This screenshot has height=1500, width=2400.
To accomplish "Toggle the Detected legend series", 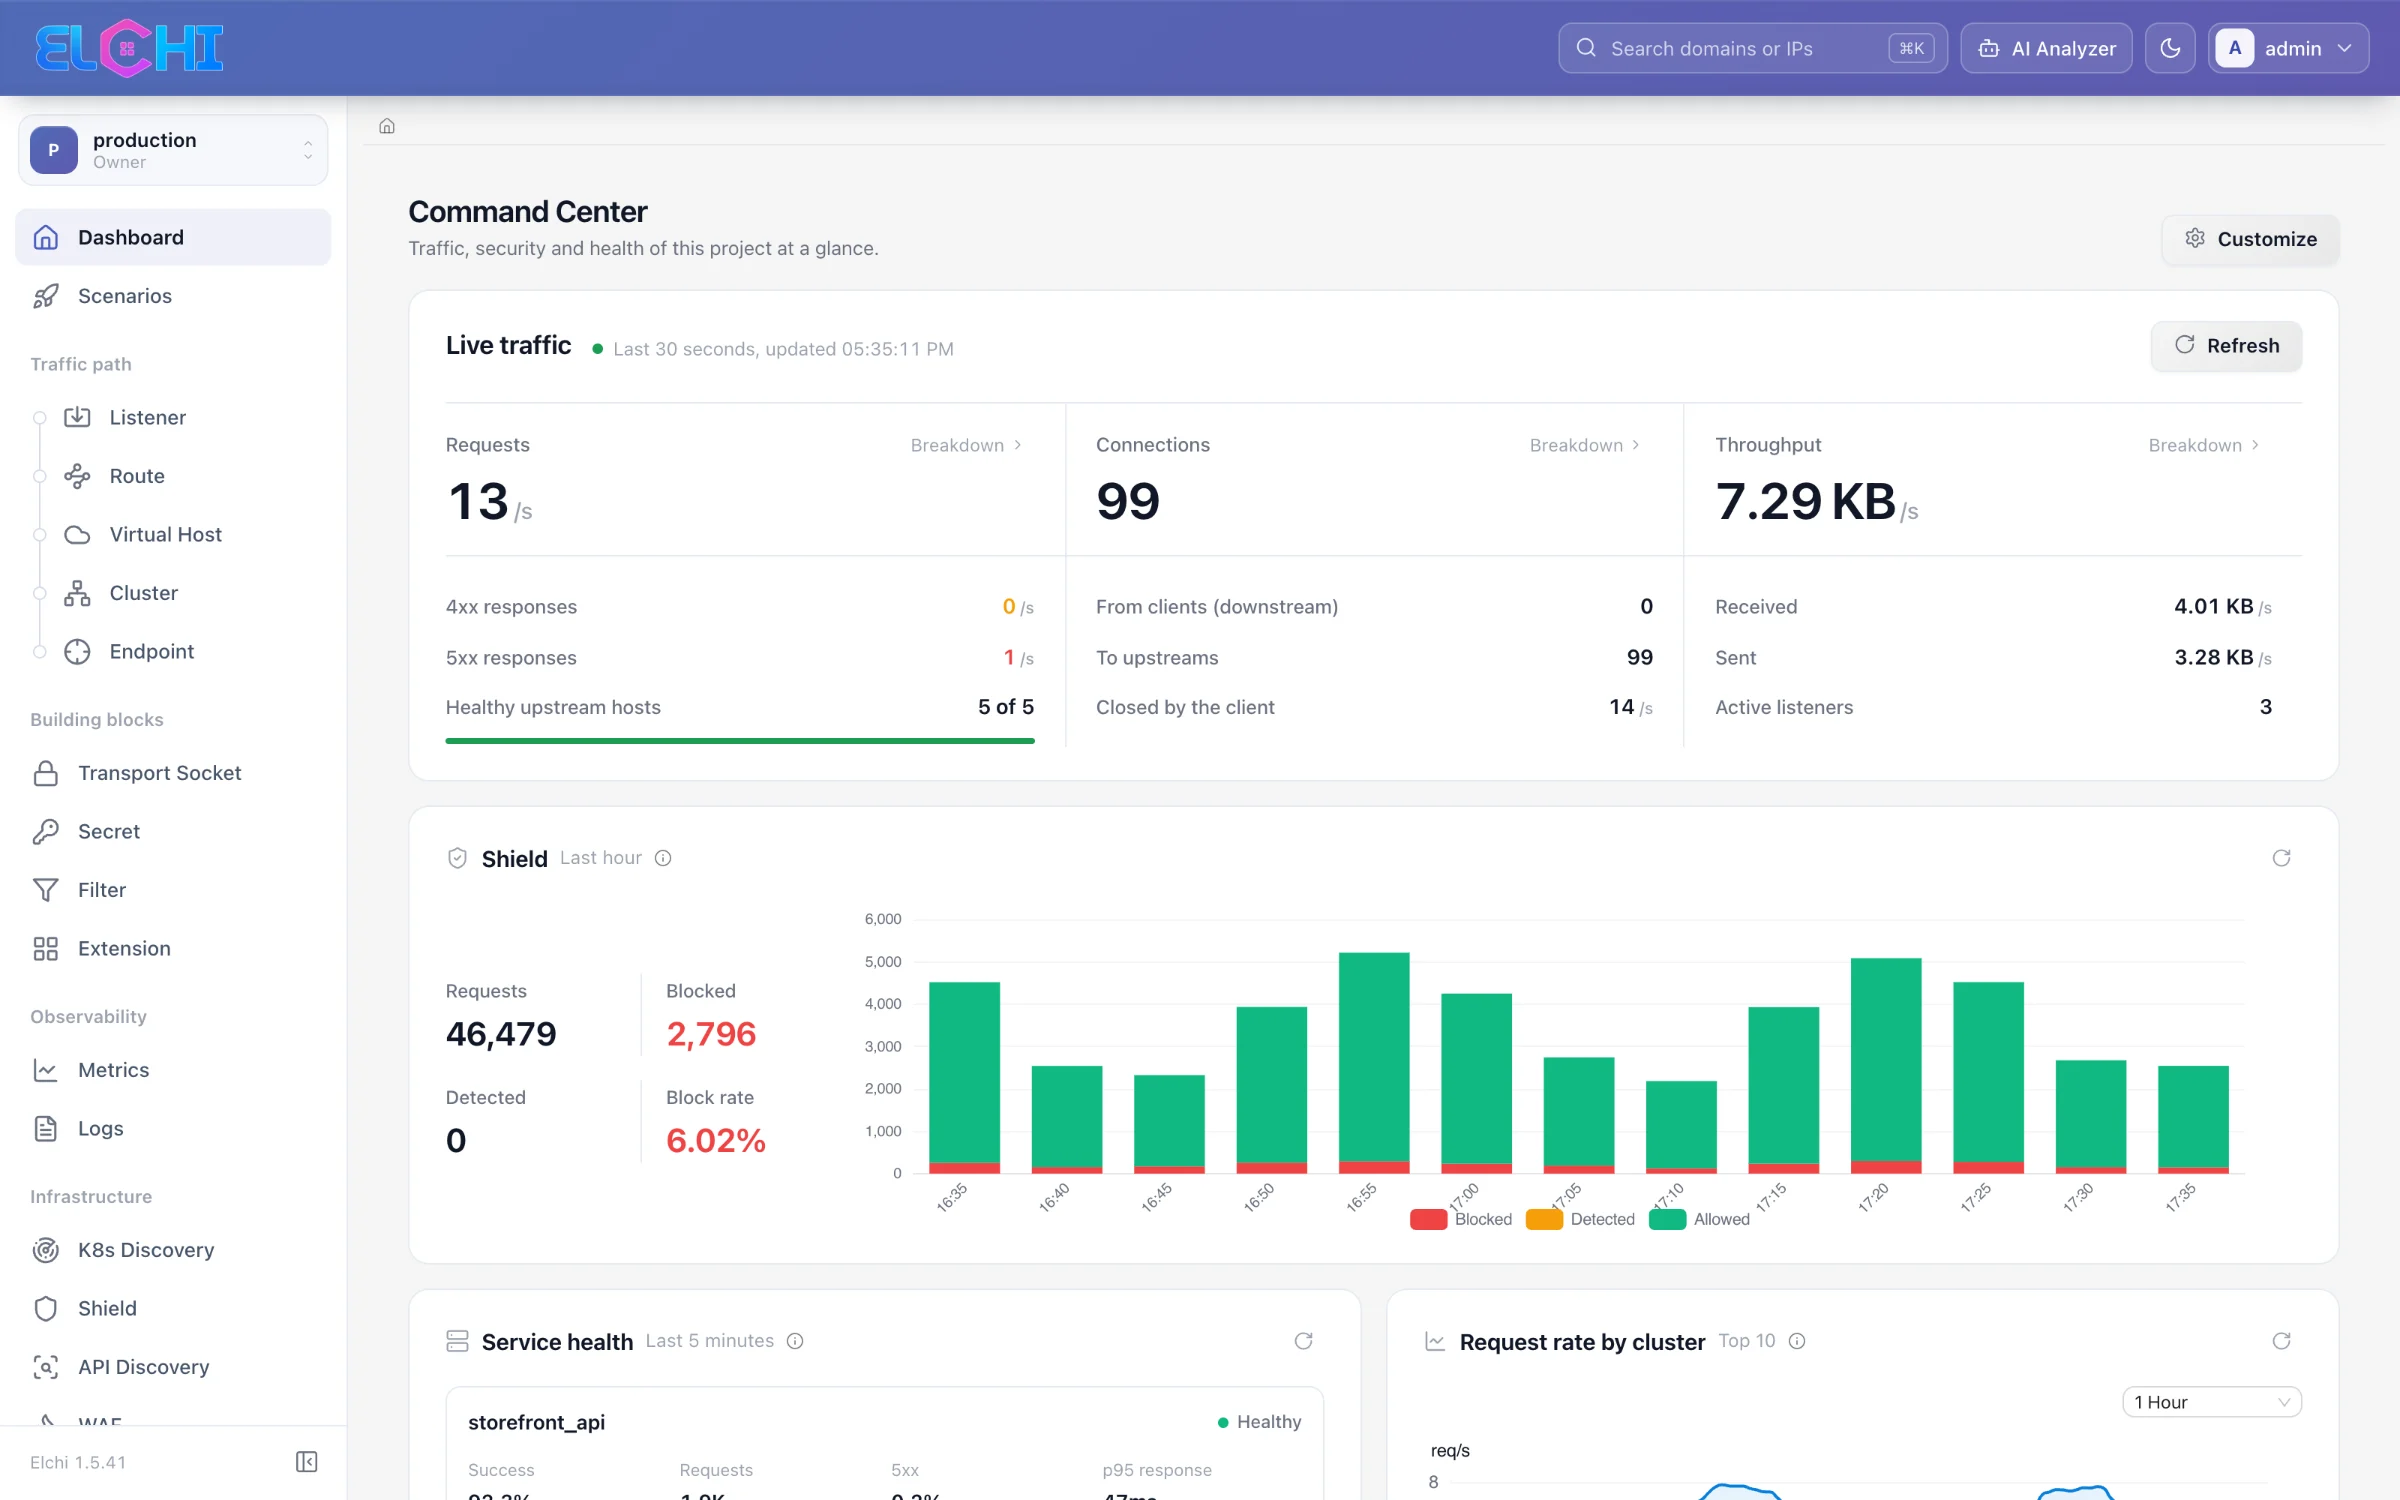I will coord(1580,1219).
